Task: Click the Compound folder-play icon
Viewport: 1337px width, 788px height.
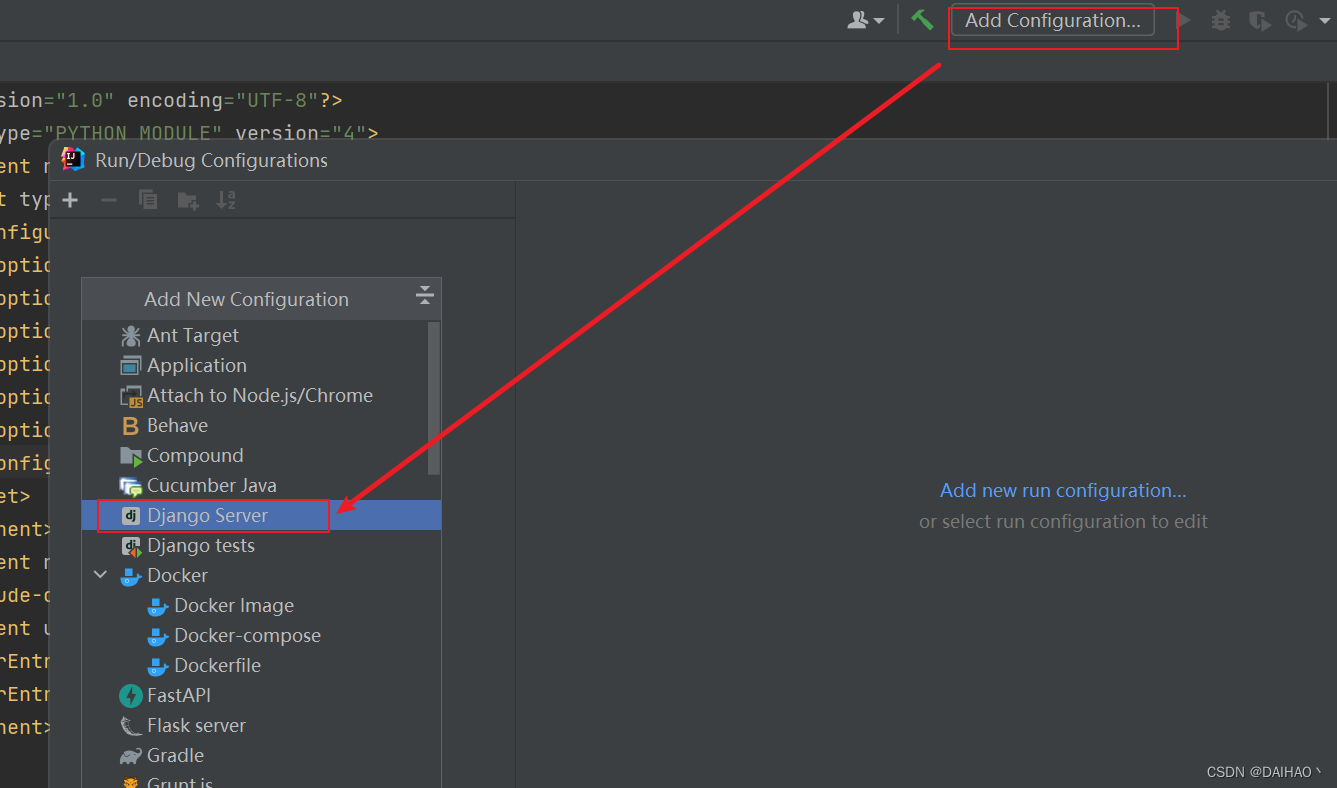Action: click(131, 456)
